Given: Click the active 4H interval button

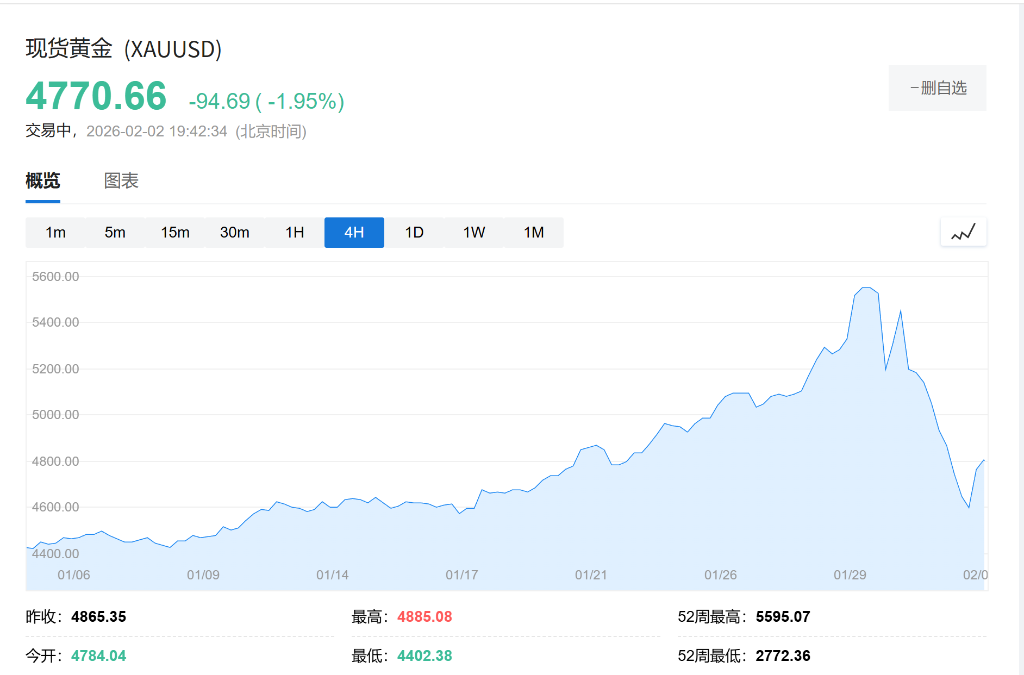Looking at the screenshot, I should pos(354,232).
